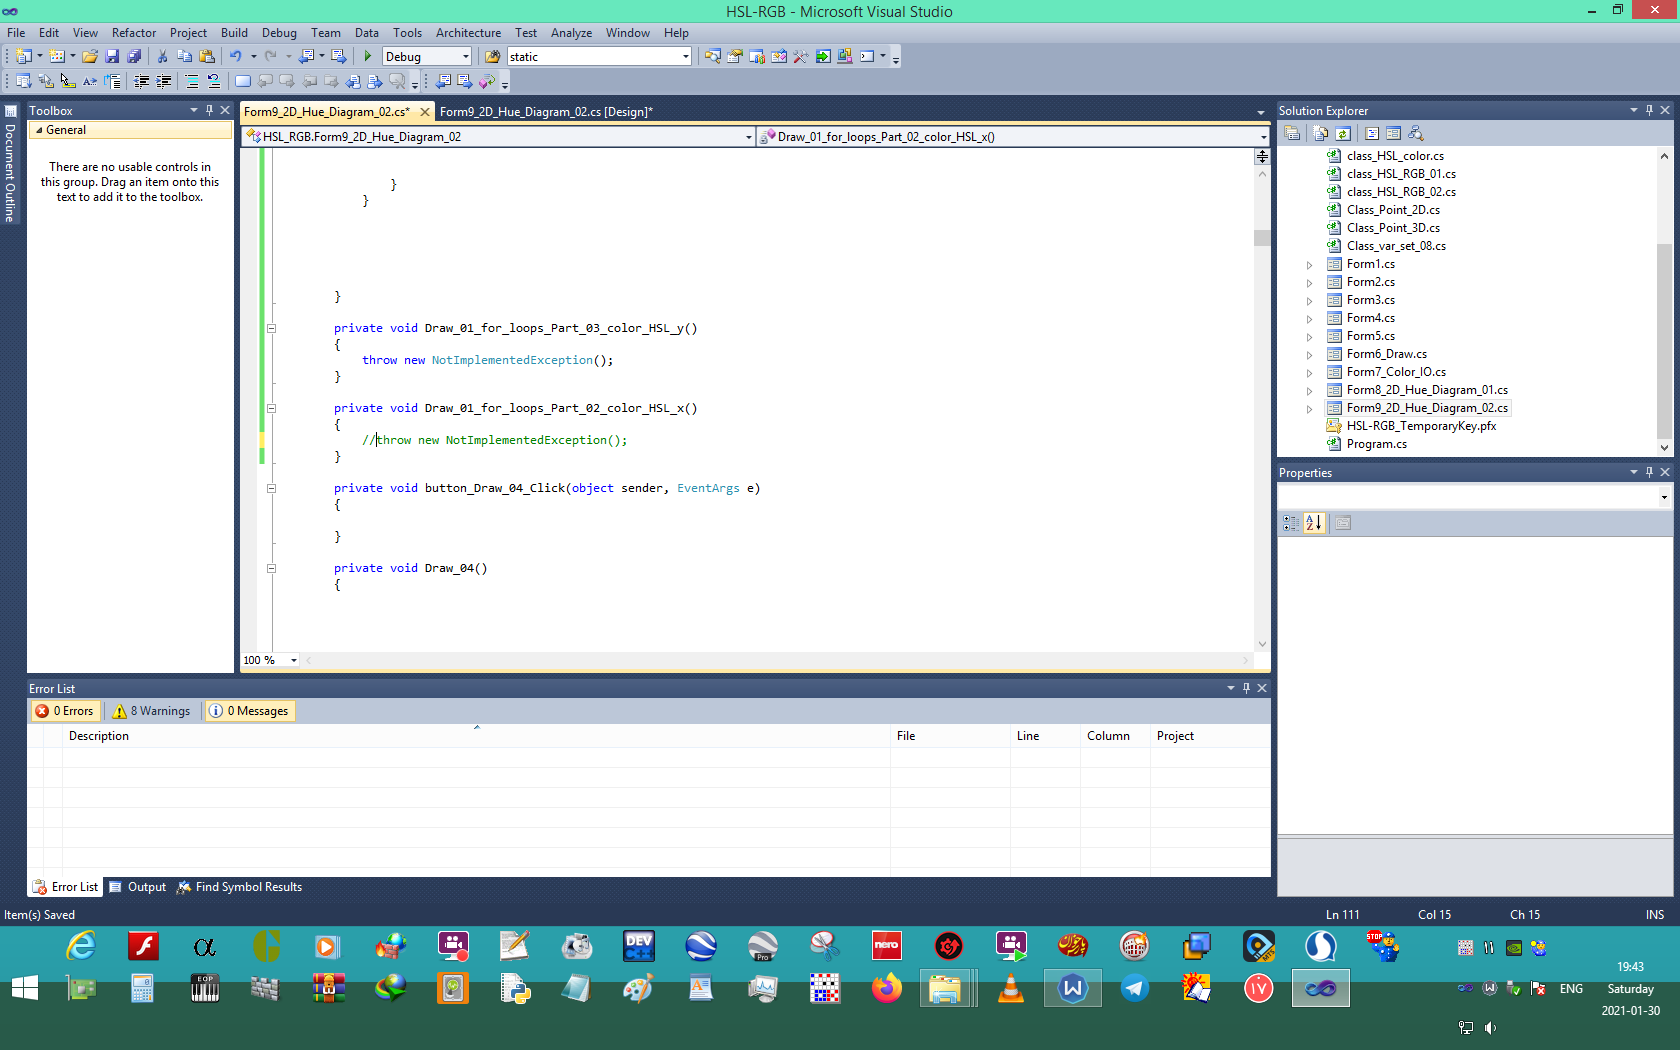Viewport: 1680px width, 1050px height.
Task: Collapse the button_Draw_04_Click method outline
Action: [271, 488]
